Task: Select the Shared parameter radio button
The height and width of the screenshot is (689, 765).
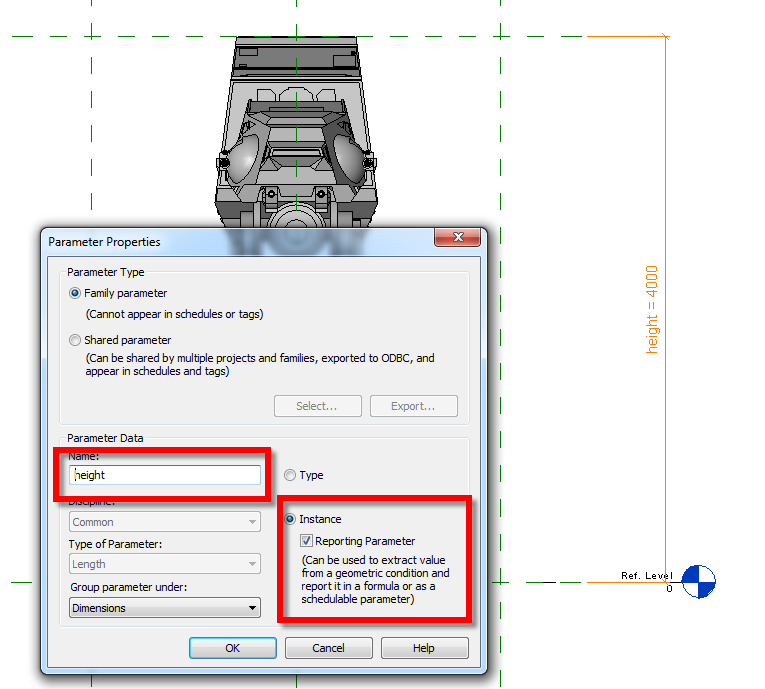Action: tap(75, 340)
